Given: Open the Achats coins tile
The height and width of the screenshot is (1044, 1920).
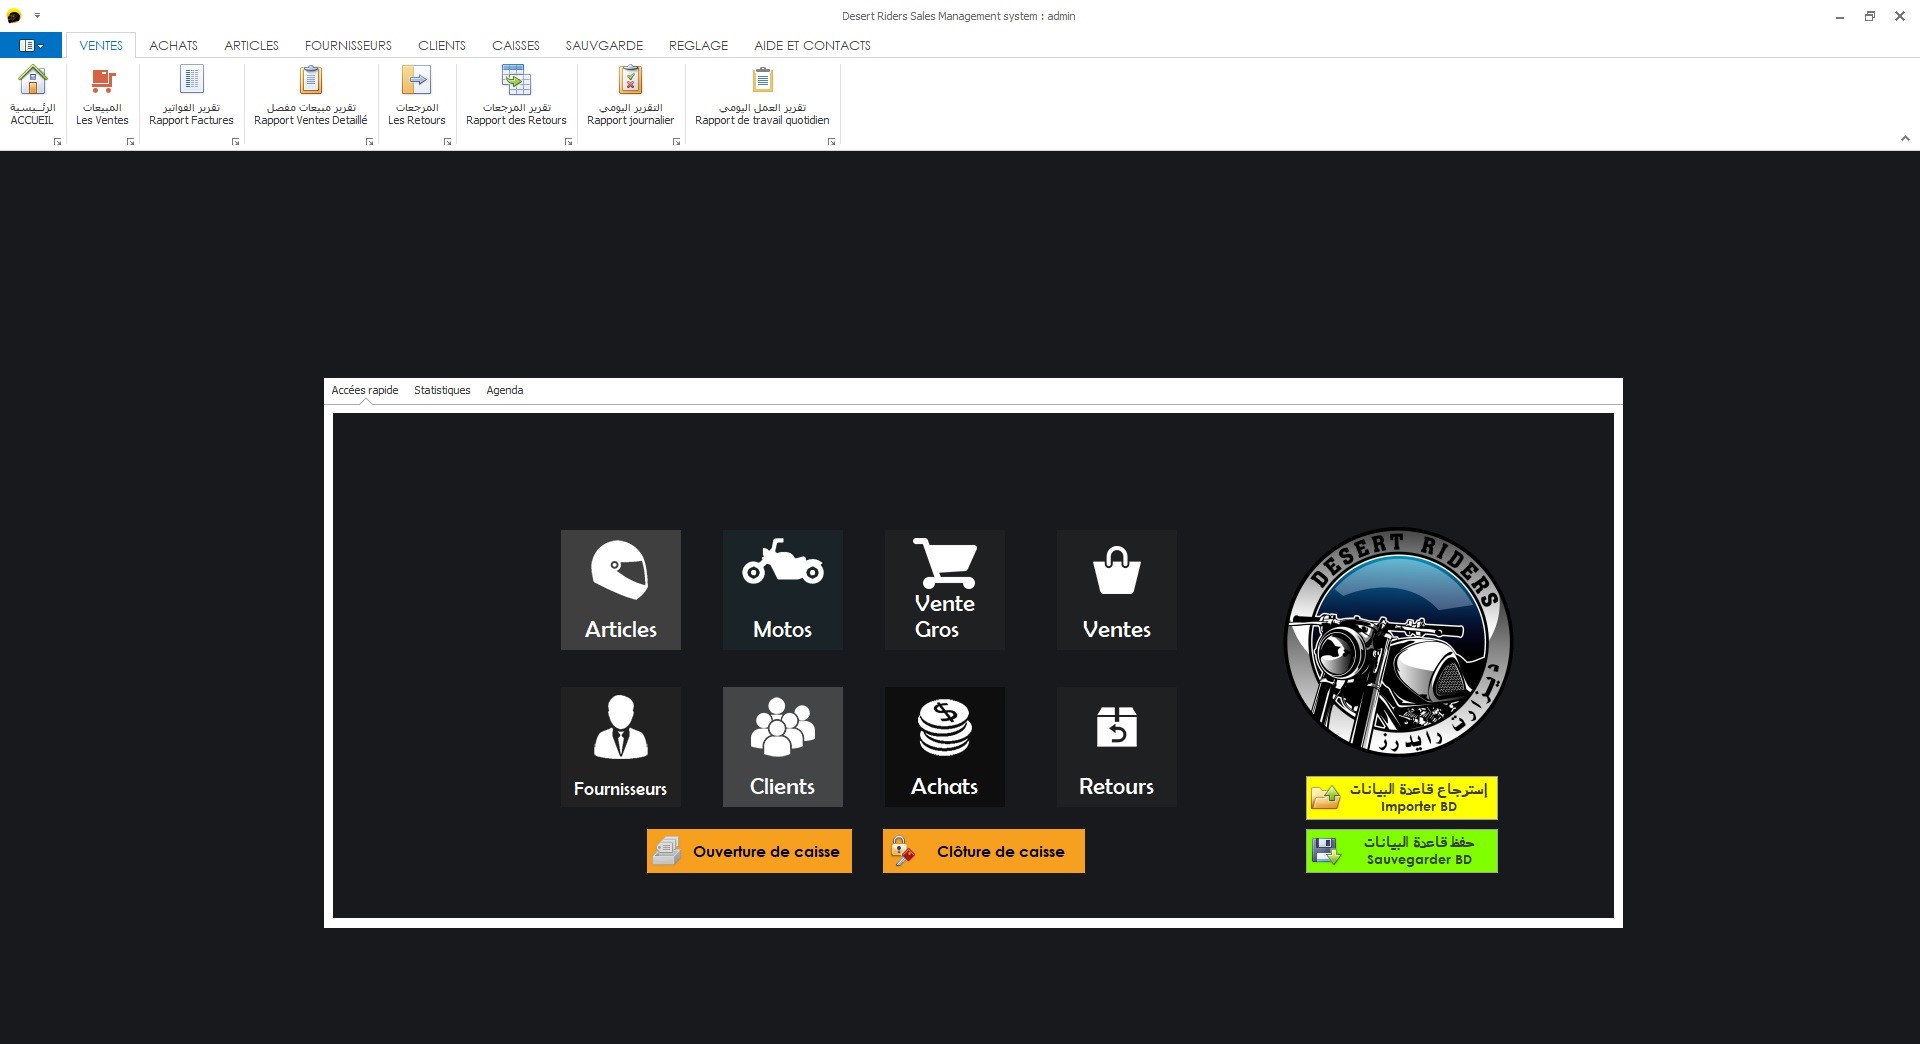Looking at the screenshot, I should 945,747.
